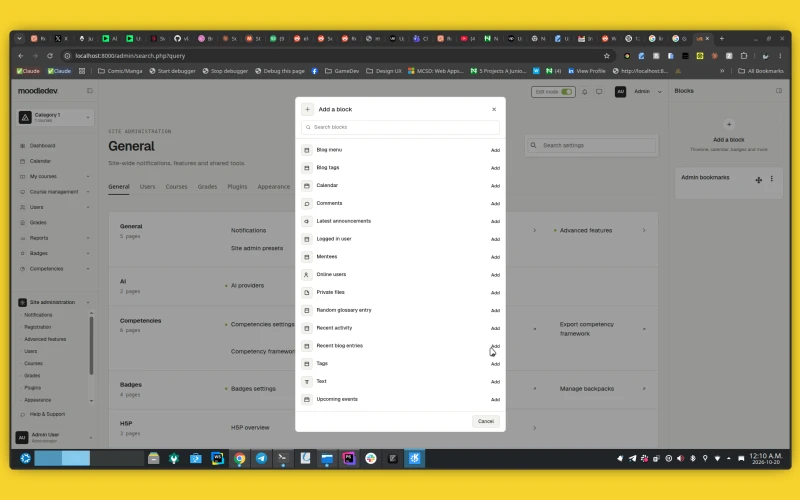Screen dimensions: 800x500
Task: Switch to the Courses tab
Action: 176,187
